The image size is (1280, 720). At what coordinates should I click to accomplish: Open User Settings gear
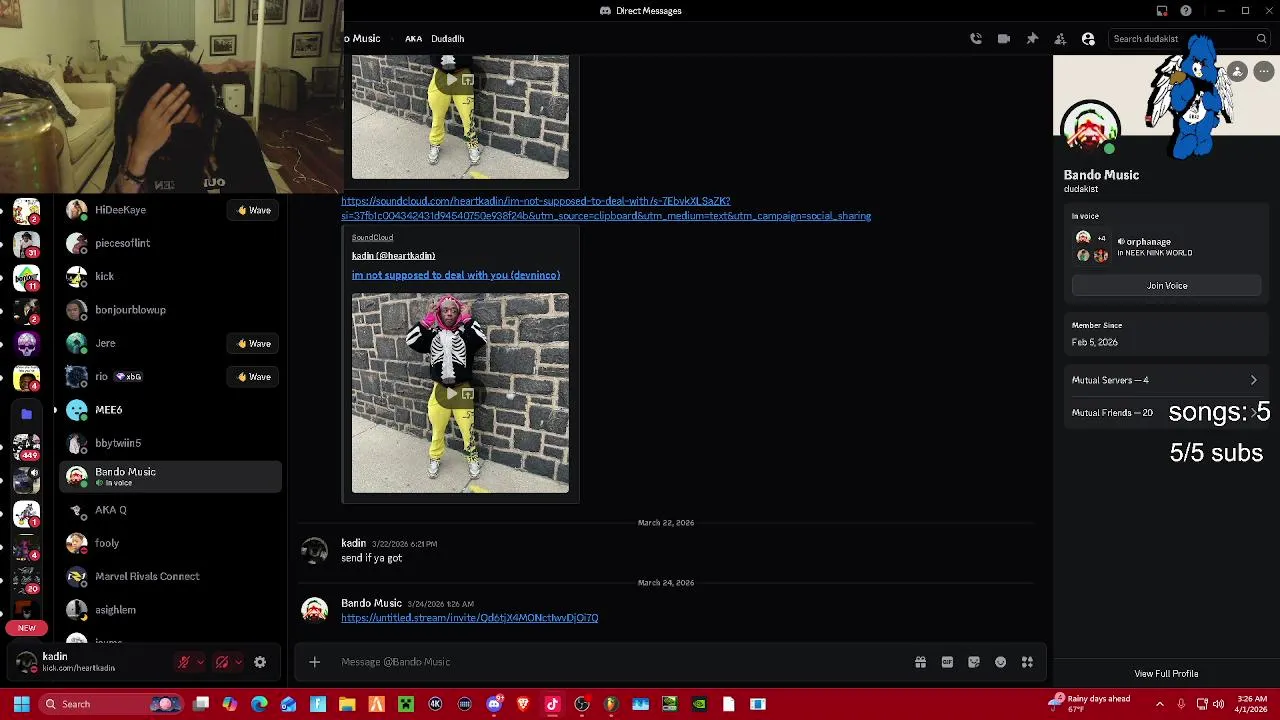(260, 662)
